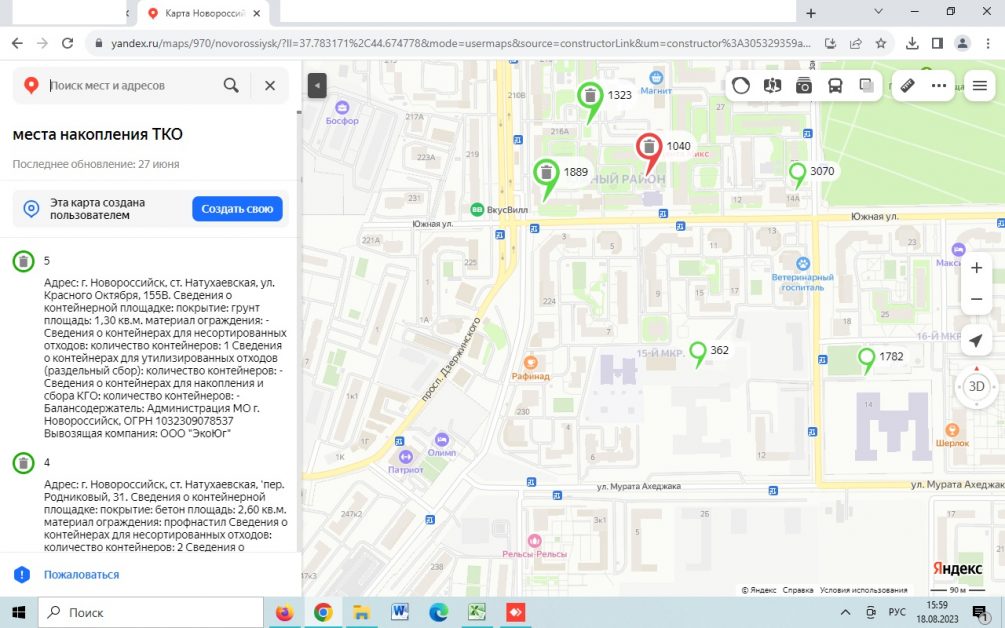The width and height of the screenshot is (1005, 628).
Task: Click the search magnifier icon
Action: tap(231, 86)
